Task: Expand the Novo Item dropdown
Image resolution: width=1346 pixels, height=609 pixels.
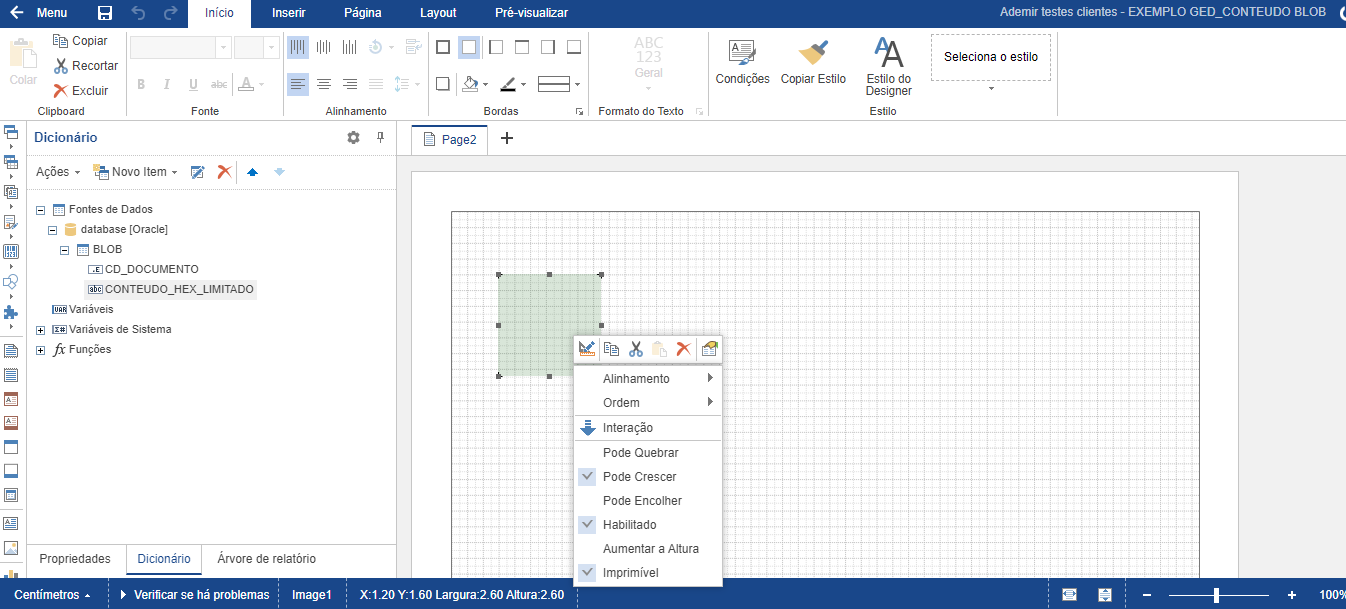Action: click(x=137, y=172)
